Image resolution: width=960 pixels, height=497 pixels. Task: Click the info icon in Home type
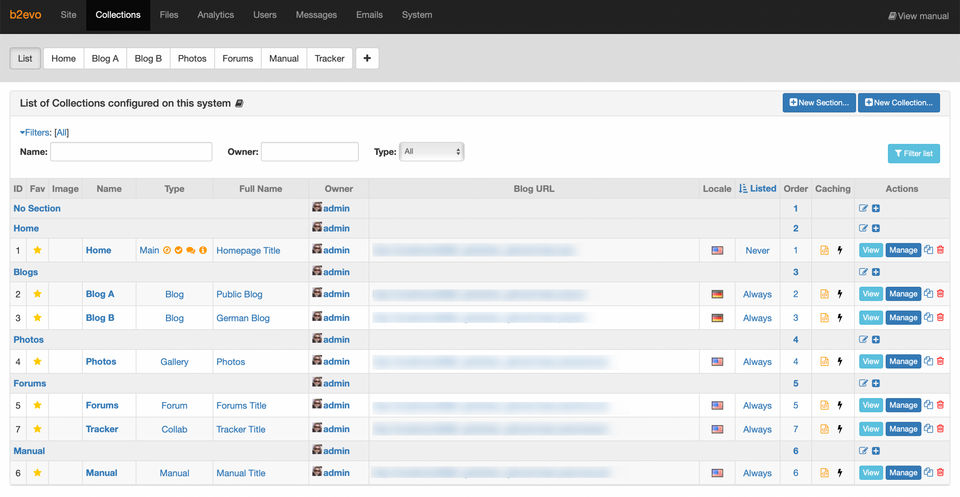(x=203, y=250)
